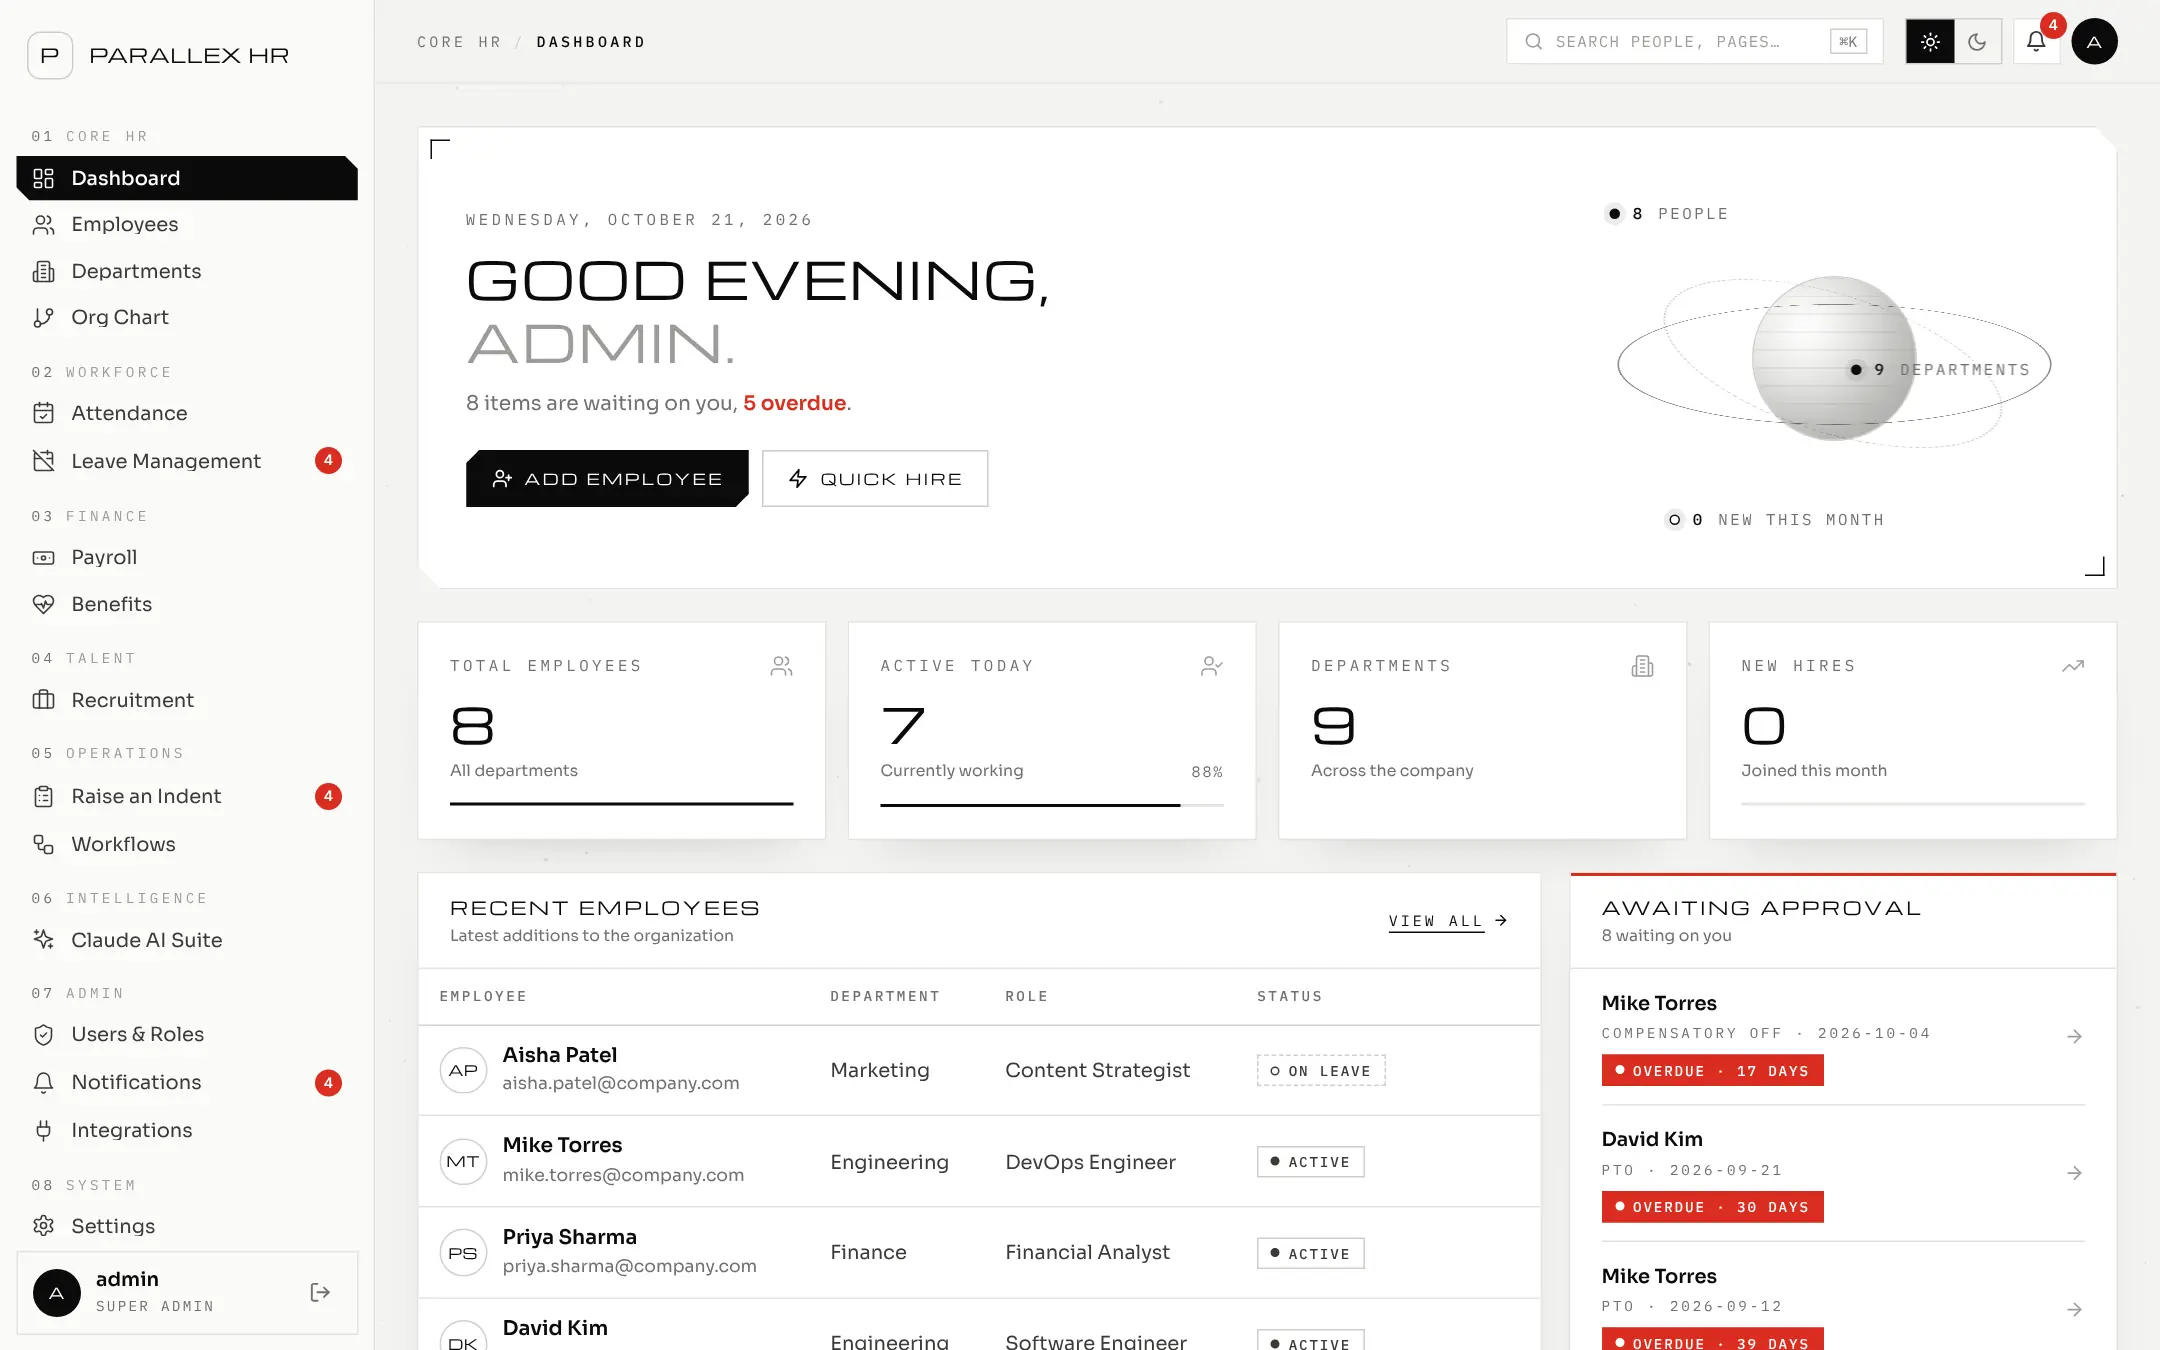
Task: Click the search people, pages field
Action: coord(1695,42)
